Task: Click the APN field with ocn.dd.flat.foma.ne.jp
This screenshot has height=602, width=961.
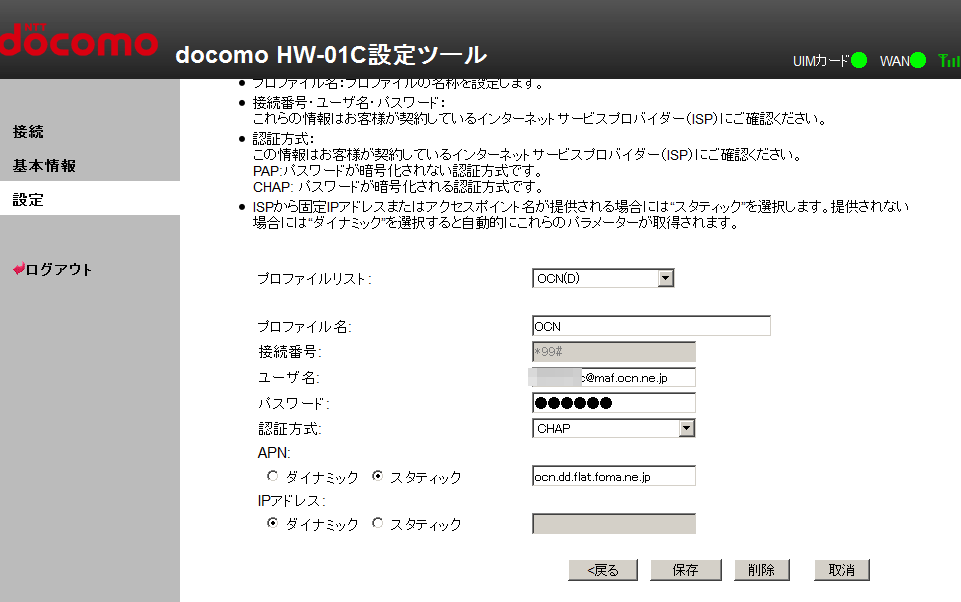Action: coord(613,476)
